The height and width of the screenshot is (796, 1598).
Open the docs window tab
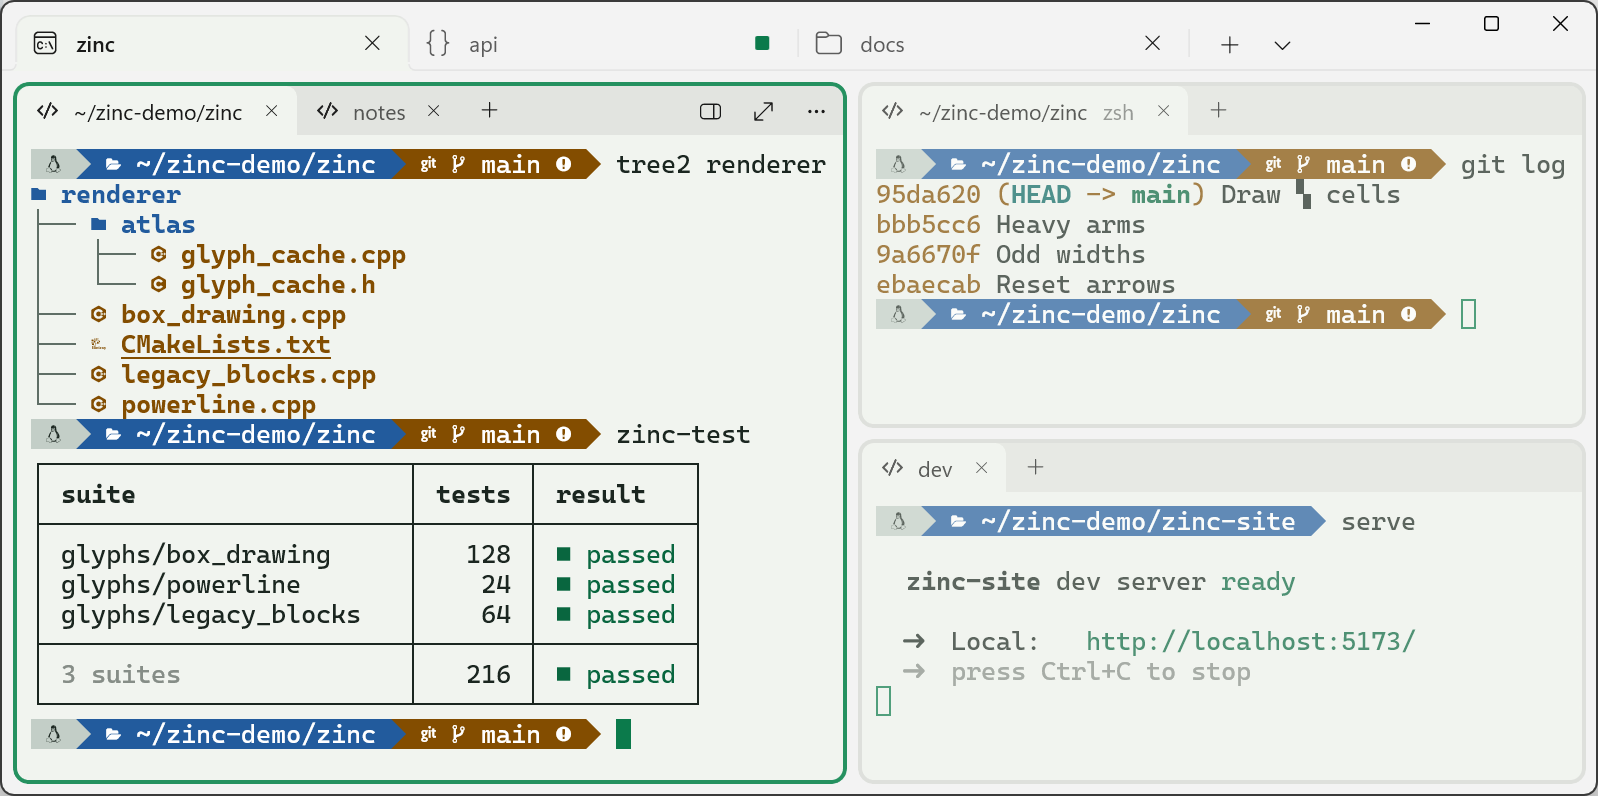(992, 44)
